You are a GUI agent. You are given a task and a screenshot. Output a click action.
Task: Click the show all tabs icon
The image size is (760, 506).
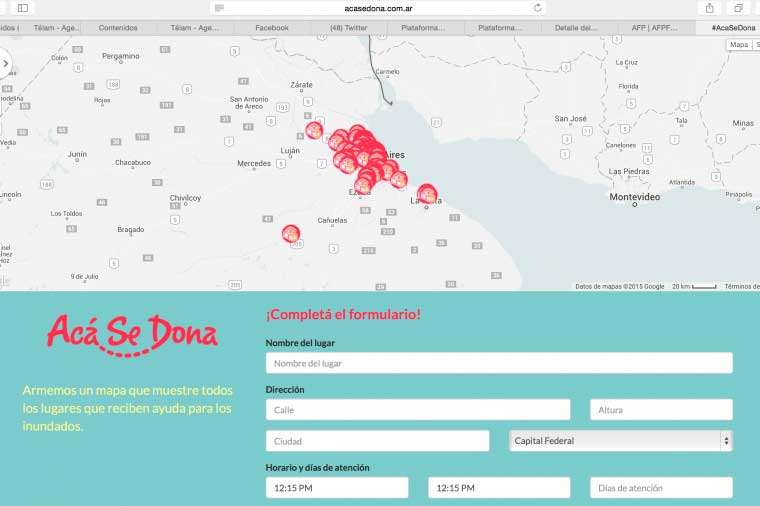click(x=739, y=8)
